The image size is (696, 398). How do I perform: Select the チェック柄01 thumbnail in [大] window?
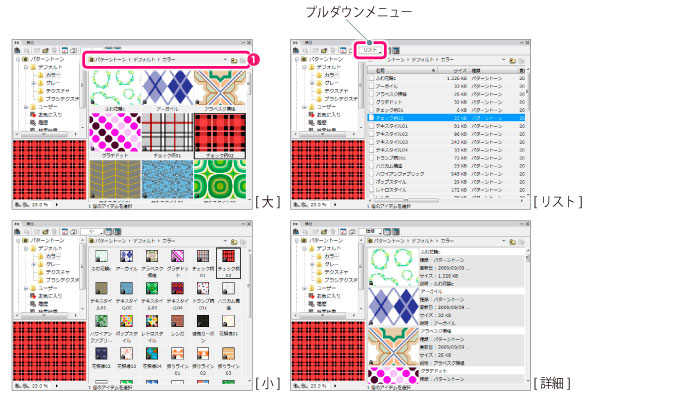167,132
